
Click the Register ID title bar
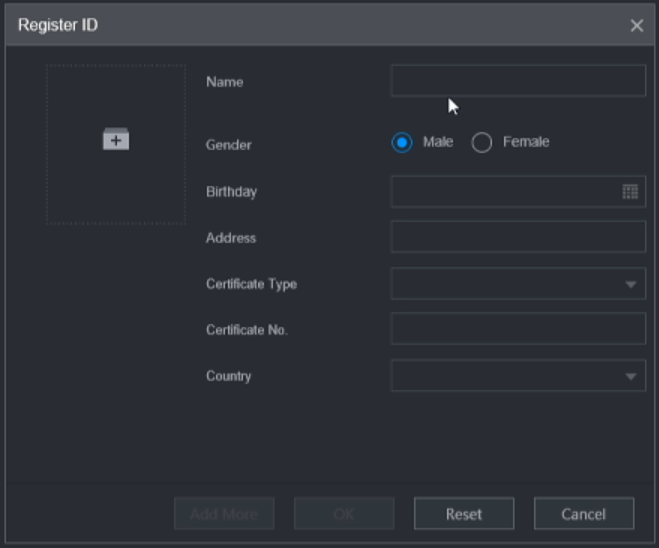coord(300,25)
